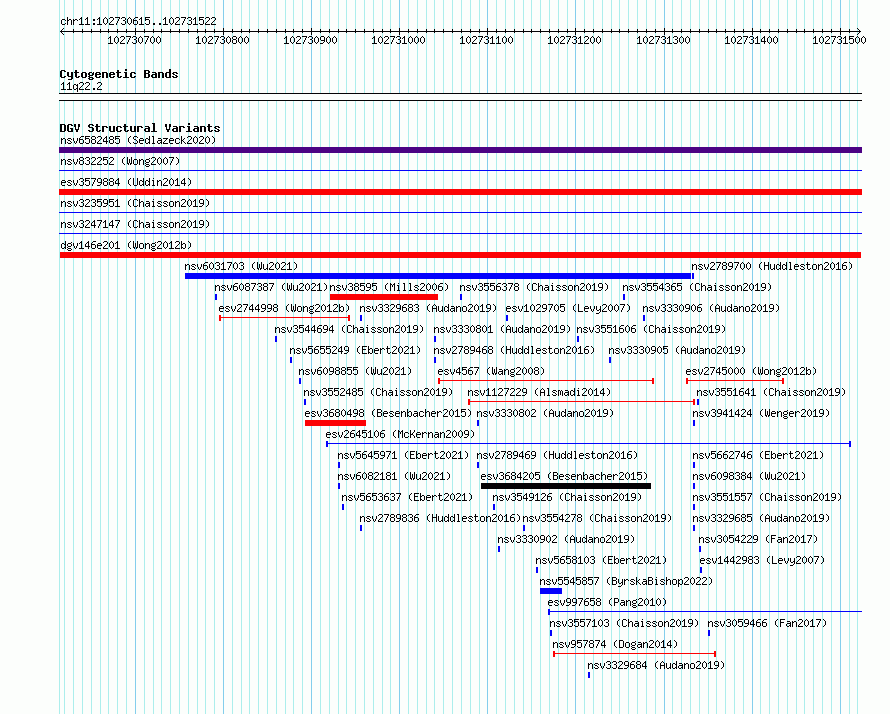Click the nsv6098855 (Wu2021) label
Viewport: 890px width, 714px height.
(x=355, y=371)
